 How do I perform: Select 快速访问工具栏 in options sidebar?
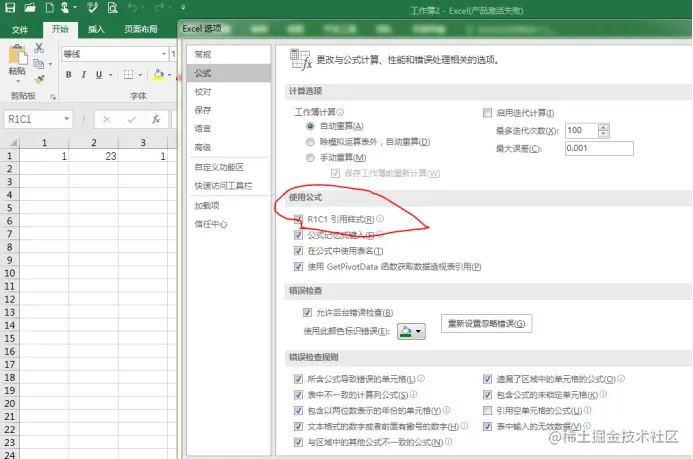(x=228, y=186)
